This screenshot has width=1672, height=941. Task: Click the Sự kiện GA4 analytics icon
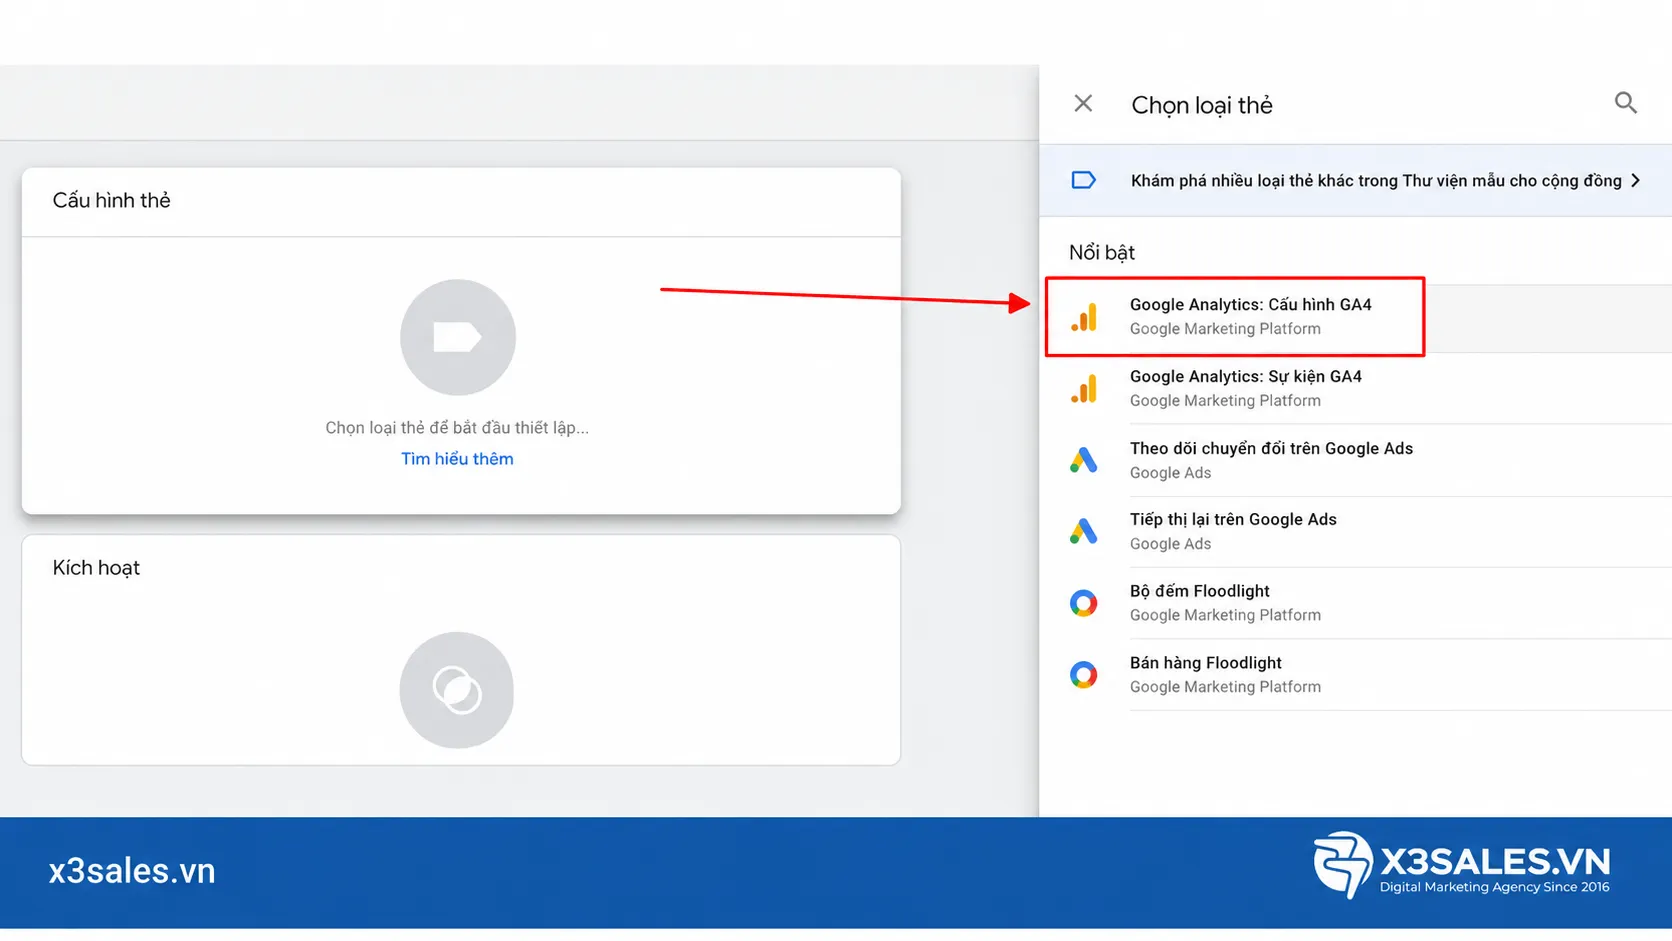[1084, 389]
